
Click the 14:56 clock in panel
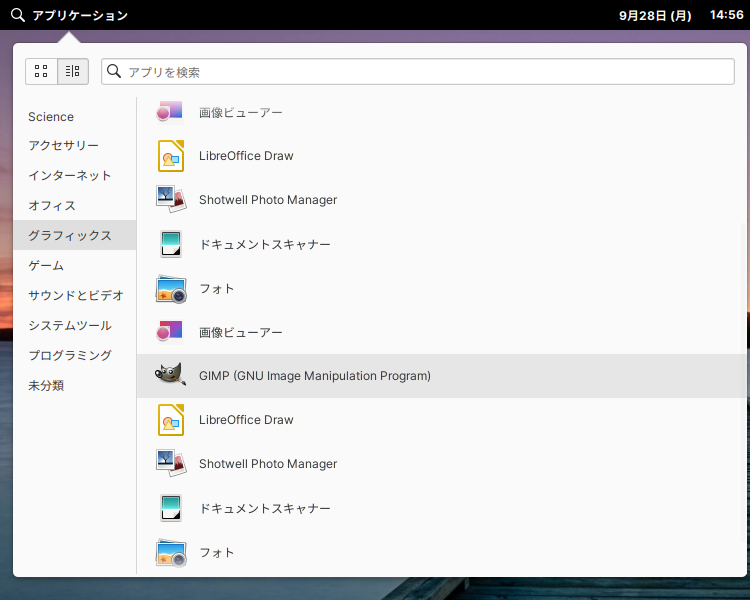pyautogui.click(x=727, y=15)
